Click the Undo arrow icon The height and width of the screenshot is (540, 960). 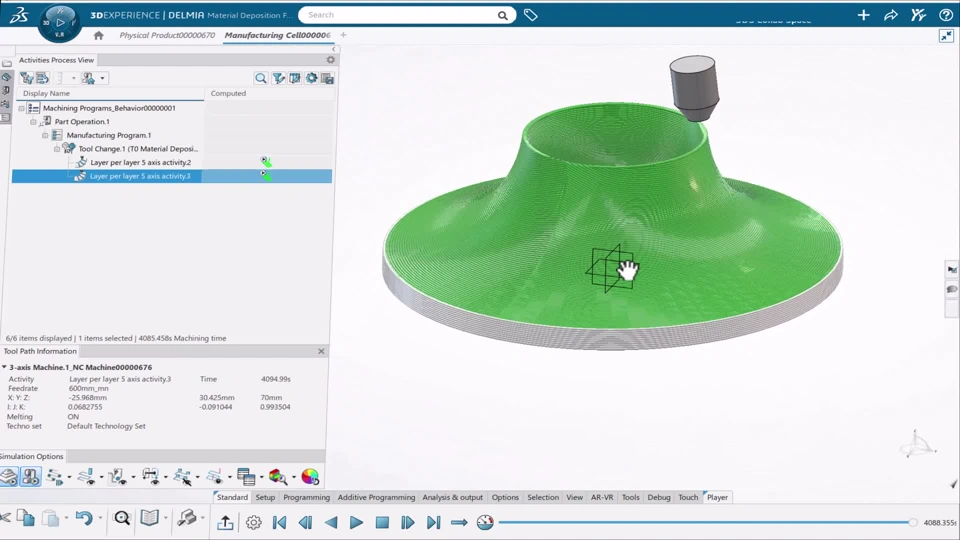click(83, 518)
